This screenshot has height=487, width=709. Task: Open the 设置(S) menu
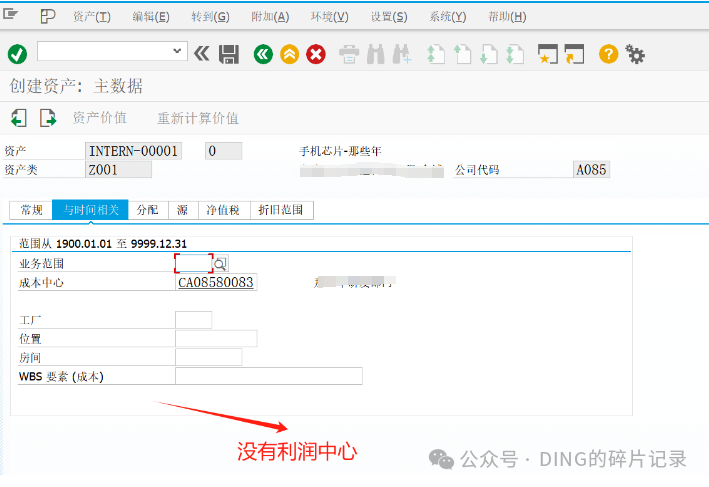tap(389, 17)
